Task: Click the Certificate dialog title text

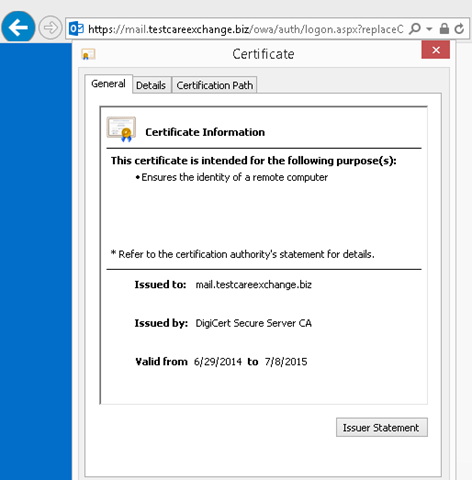Action: point(263,54)
